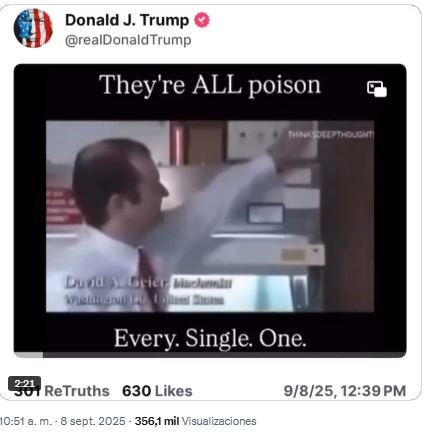Click the Donald J. Trump display name
425x433 pixels.
click(x=127, y=20)
